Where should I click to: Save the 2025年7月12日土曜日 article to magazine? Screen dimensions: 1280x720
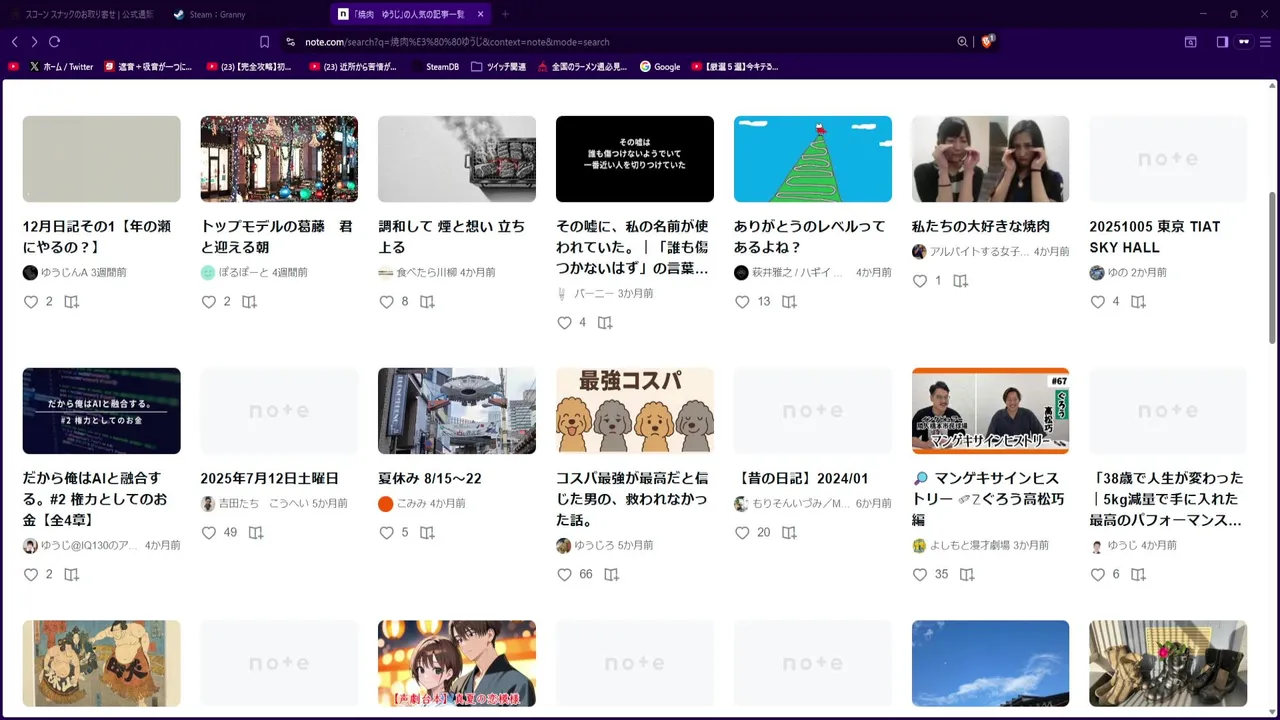[256, 533]
